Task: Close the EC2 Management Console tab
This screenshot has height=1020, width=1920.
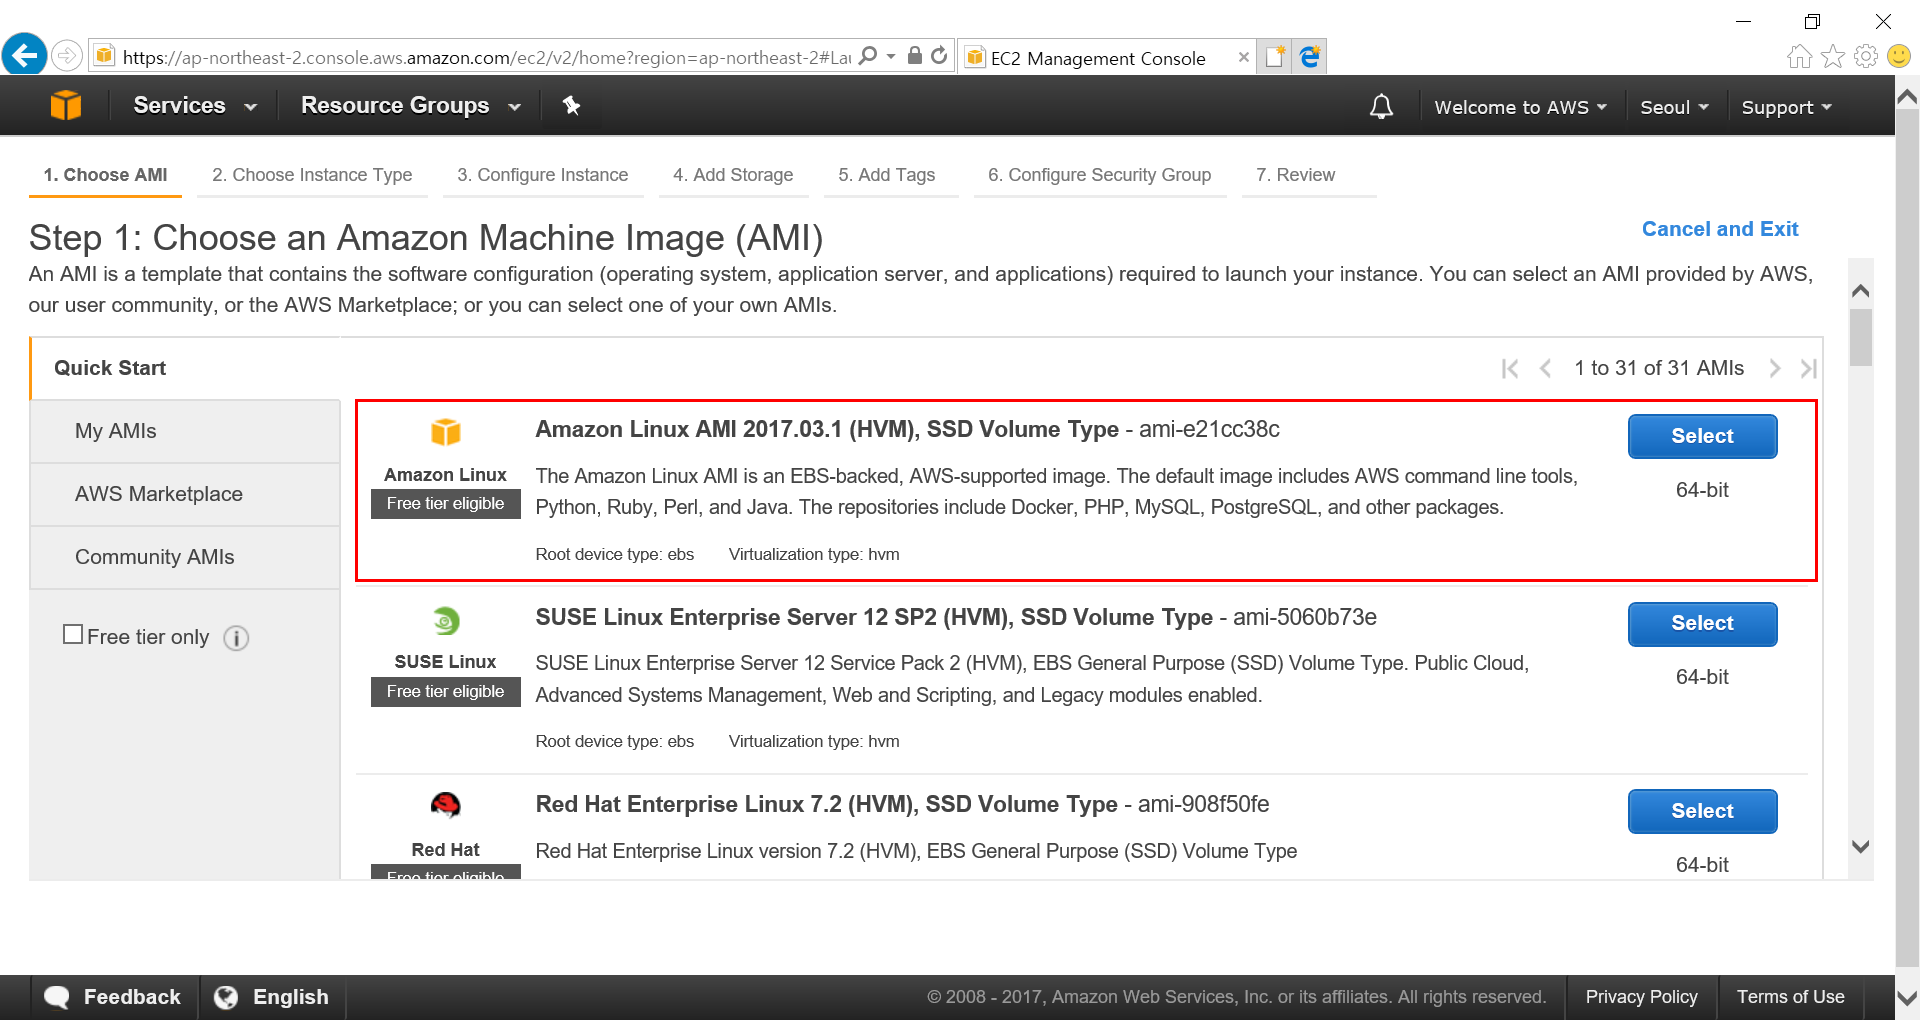Action: [x=1243, y=57]
